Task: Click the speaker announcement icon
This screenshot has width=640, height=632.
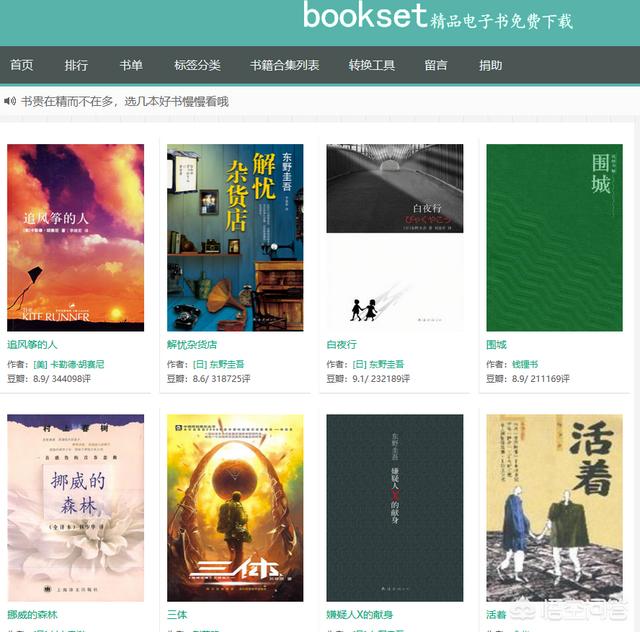Action: tap(10, 101)
